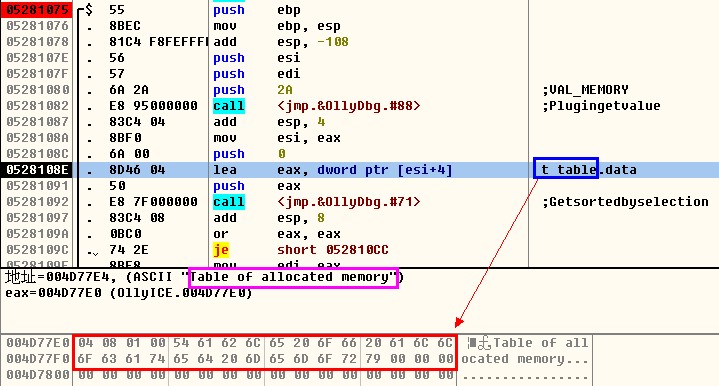This screenshot has width=719, height=386.
Task: Click operand eax, eax
Action: [x=309, y=234]
